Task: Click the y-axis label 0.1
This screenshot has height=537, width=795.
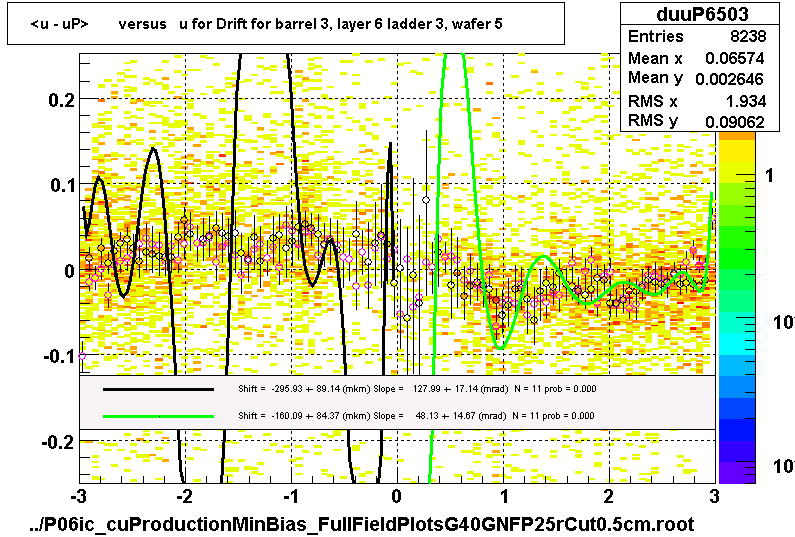Action: point(62,185)
